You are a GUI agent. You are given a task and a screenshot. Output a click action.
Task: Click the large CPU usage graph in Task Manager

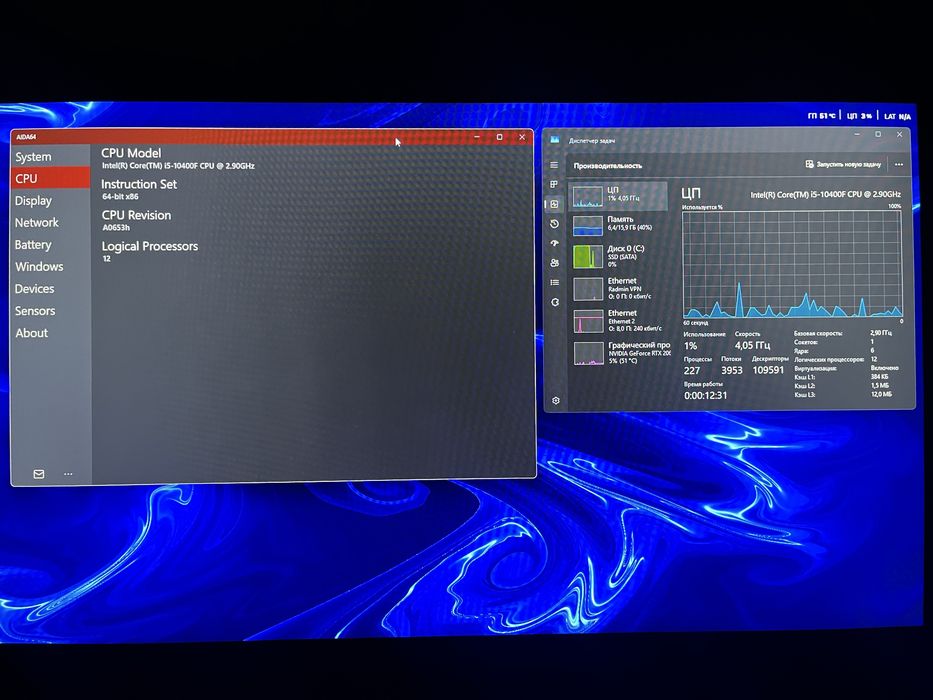pos(792,264)
